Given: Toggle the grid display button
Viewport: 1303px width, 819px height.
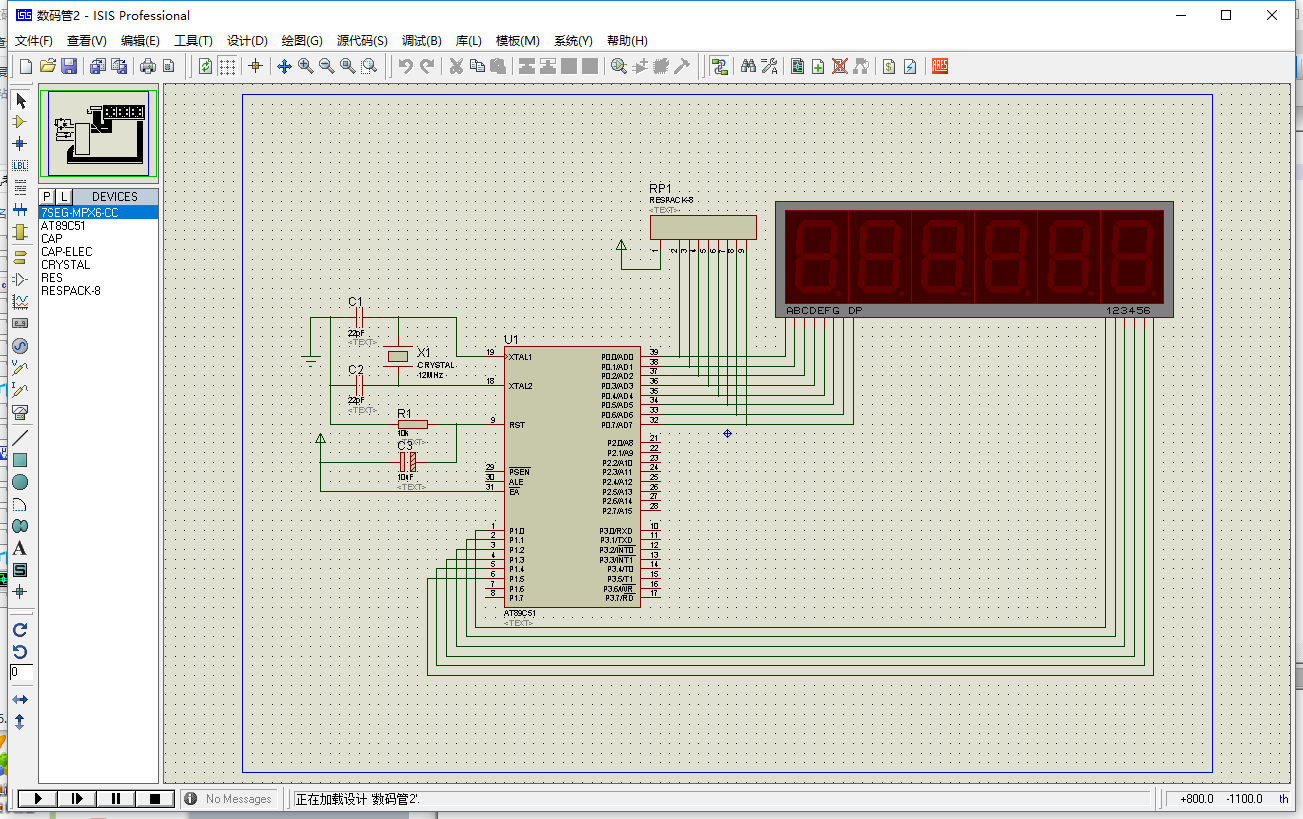Looking at the screenshot, I should (x=228, y=66).
